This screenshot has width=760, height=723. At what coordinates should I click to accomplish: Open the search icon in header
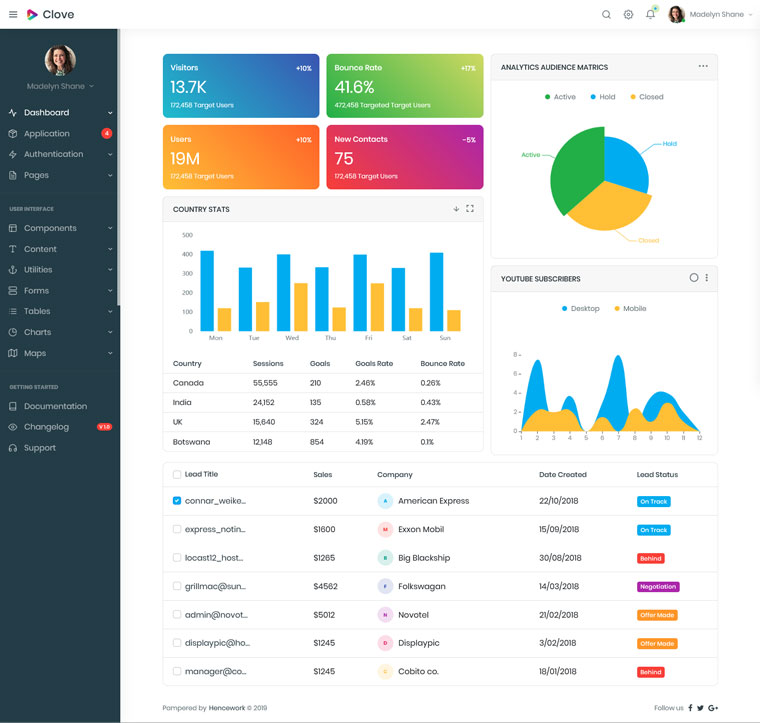tap(606, 15)
